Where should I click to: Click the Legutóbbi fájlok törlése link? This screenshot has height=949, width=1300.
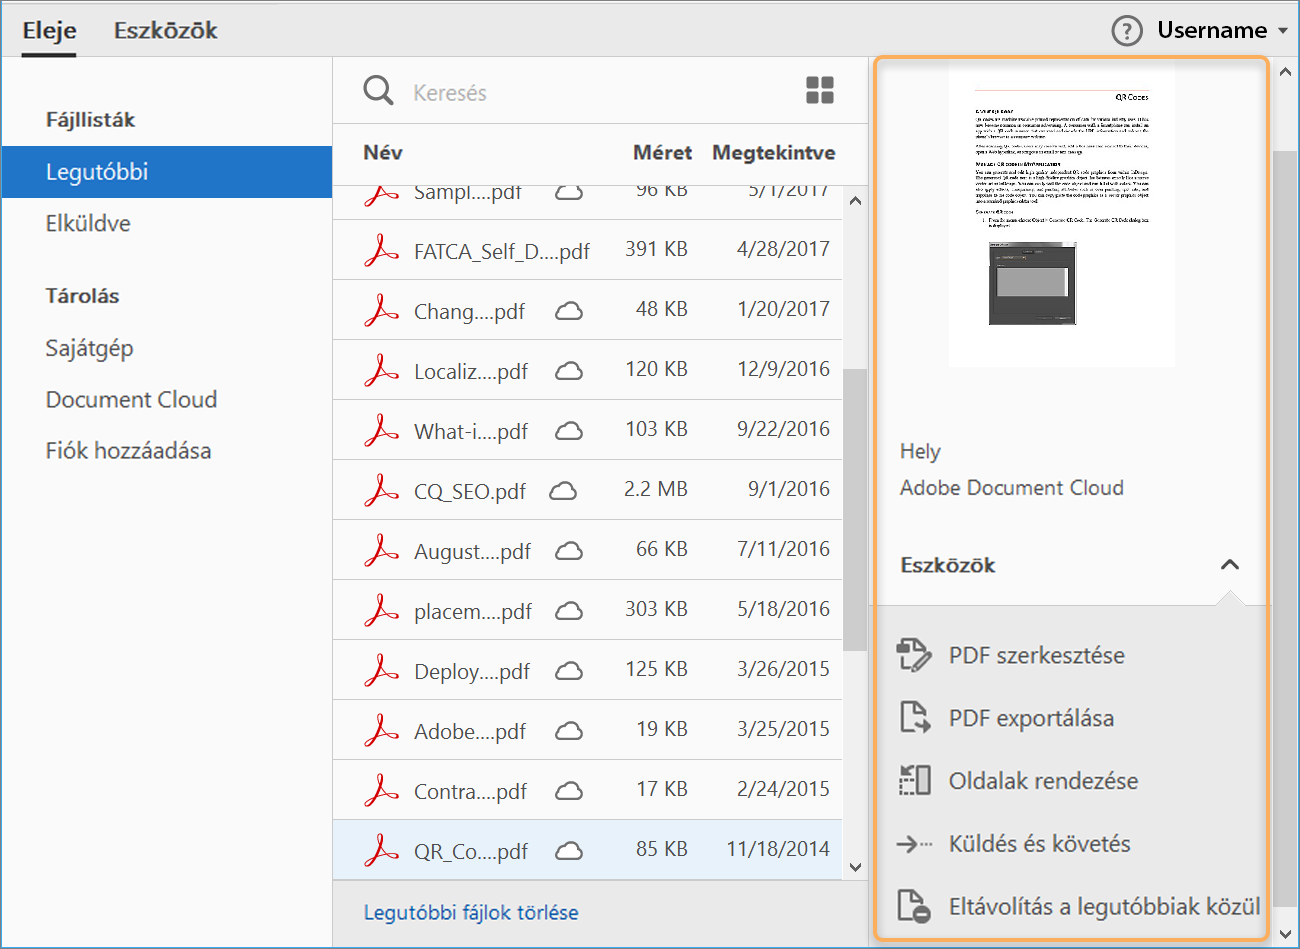click(x=471, y=913)
